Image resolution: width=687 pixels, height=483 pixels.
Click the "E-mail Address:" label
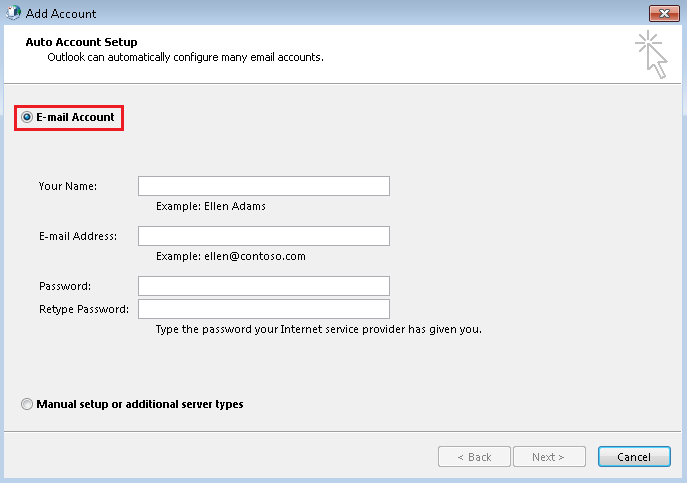(x=78, y=236)
